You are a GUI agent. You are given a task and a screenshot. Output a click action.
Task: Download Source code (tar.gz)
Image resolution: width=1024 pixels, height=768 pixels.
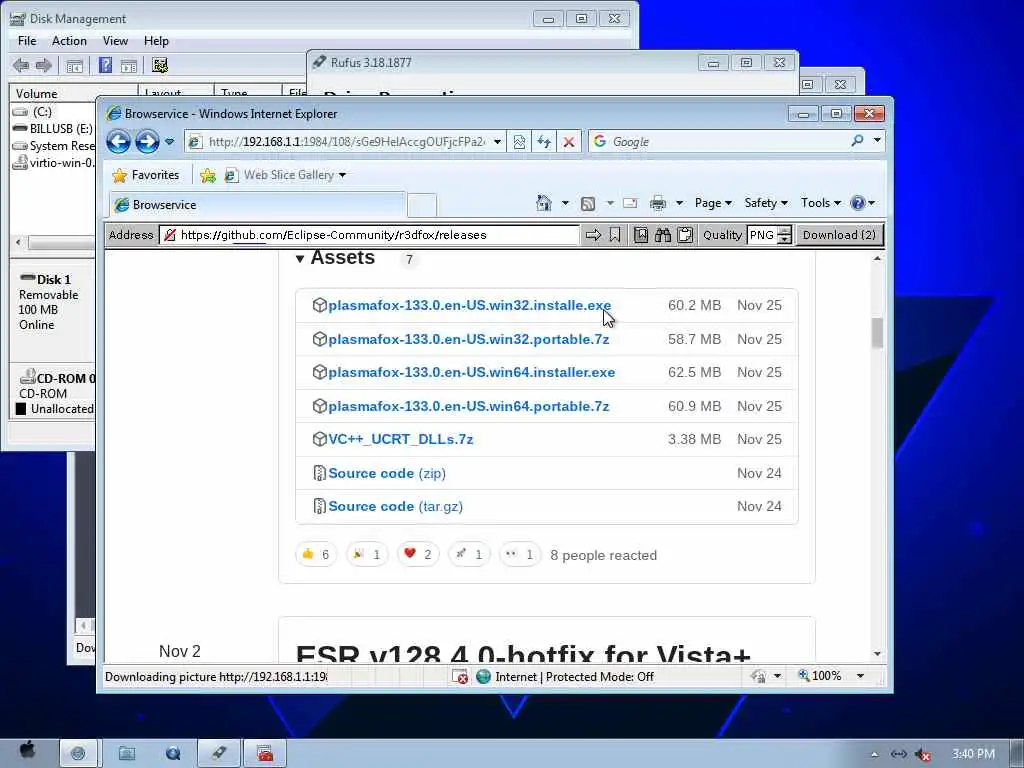point(395,506)
